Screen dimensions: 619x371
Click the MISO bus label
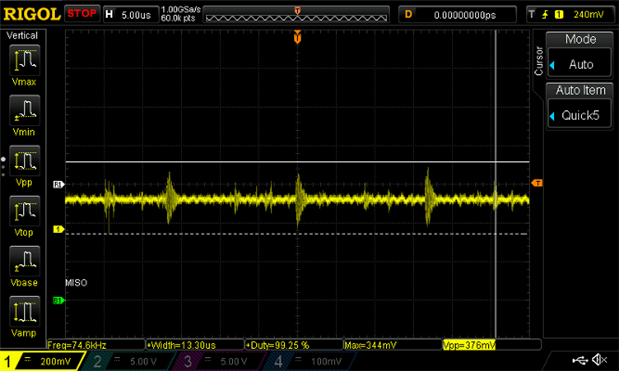point(76,283)
